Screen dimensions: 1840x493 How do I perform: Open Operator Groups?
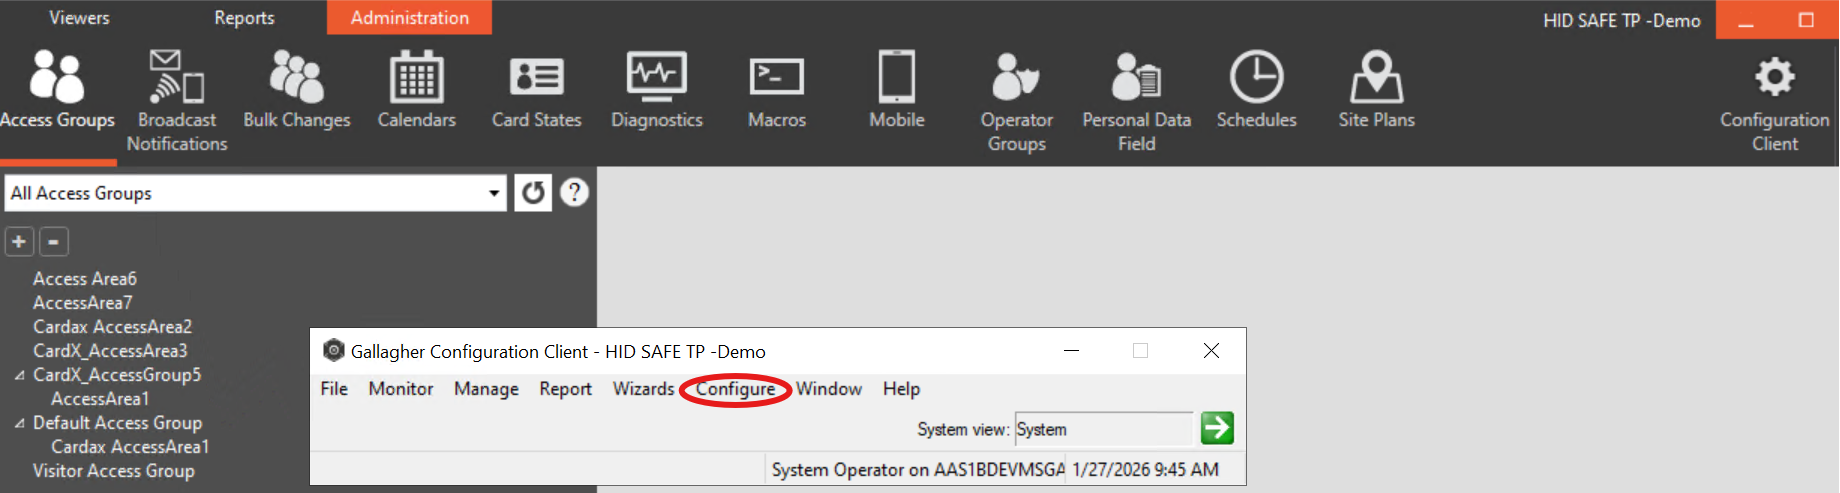(1017, 100)
